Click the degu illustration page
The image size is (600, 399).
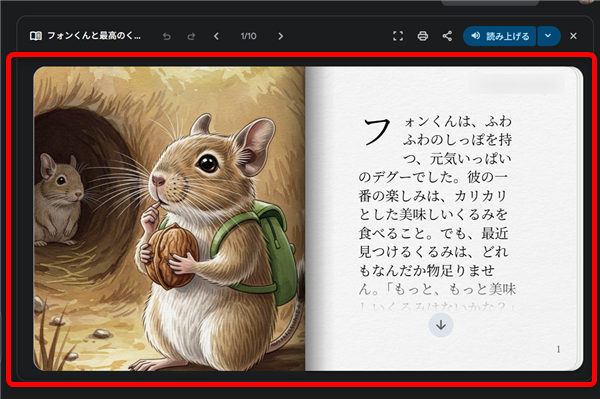(x=169, y=218)
